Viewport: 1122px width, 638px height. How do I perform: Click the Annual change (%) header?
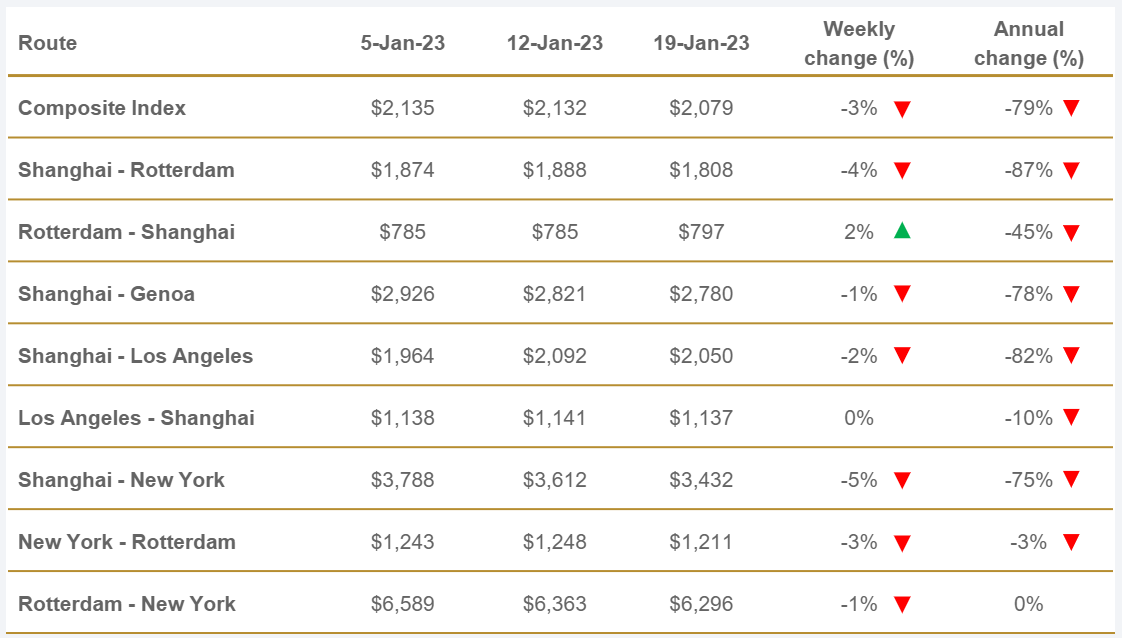[x=1029, y=43]
